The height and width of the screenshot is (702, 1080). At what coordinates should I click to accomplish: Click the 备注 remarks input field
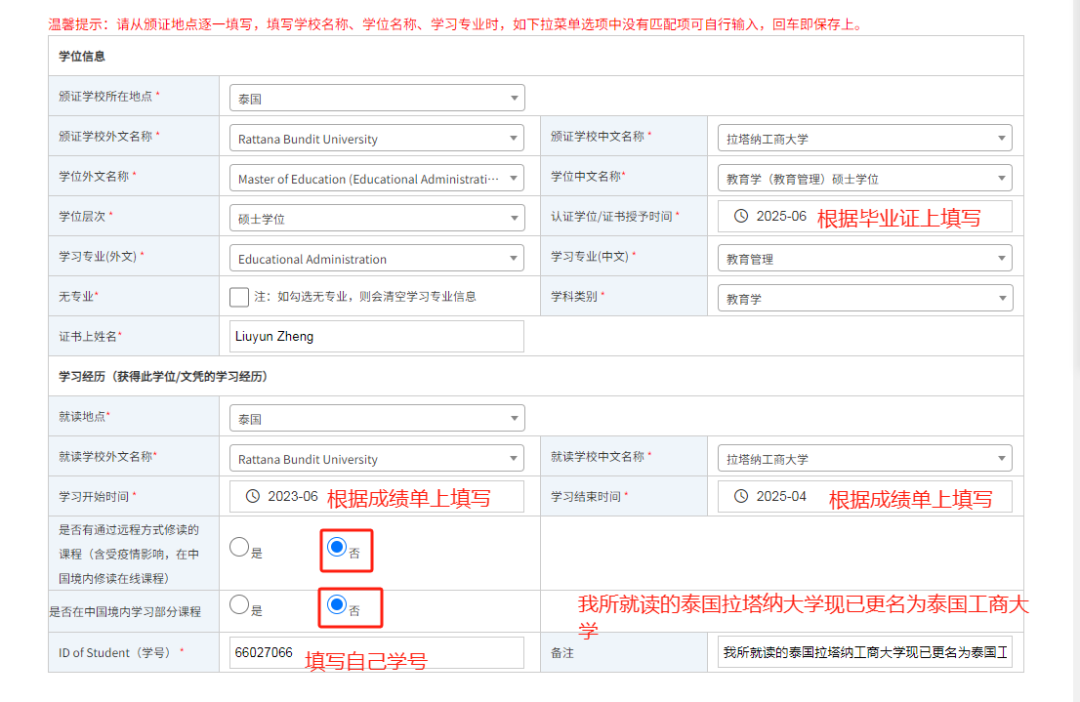[x=864, y=653]
